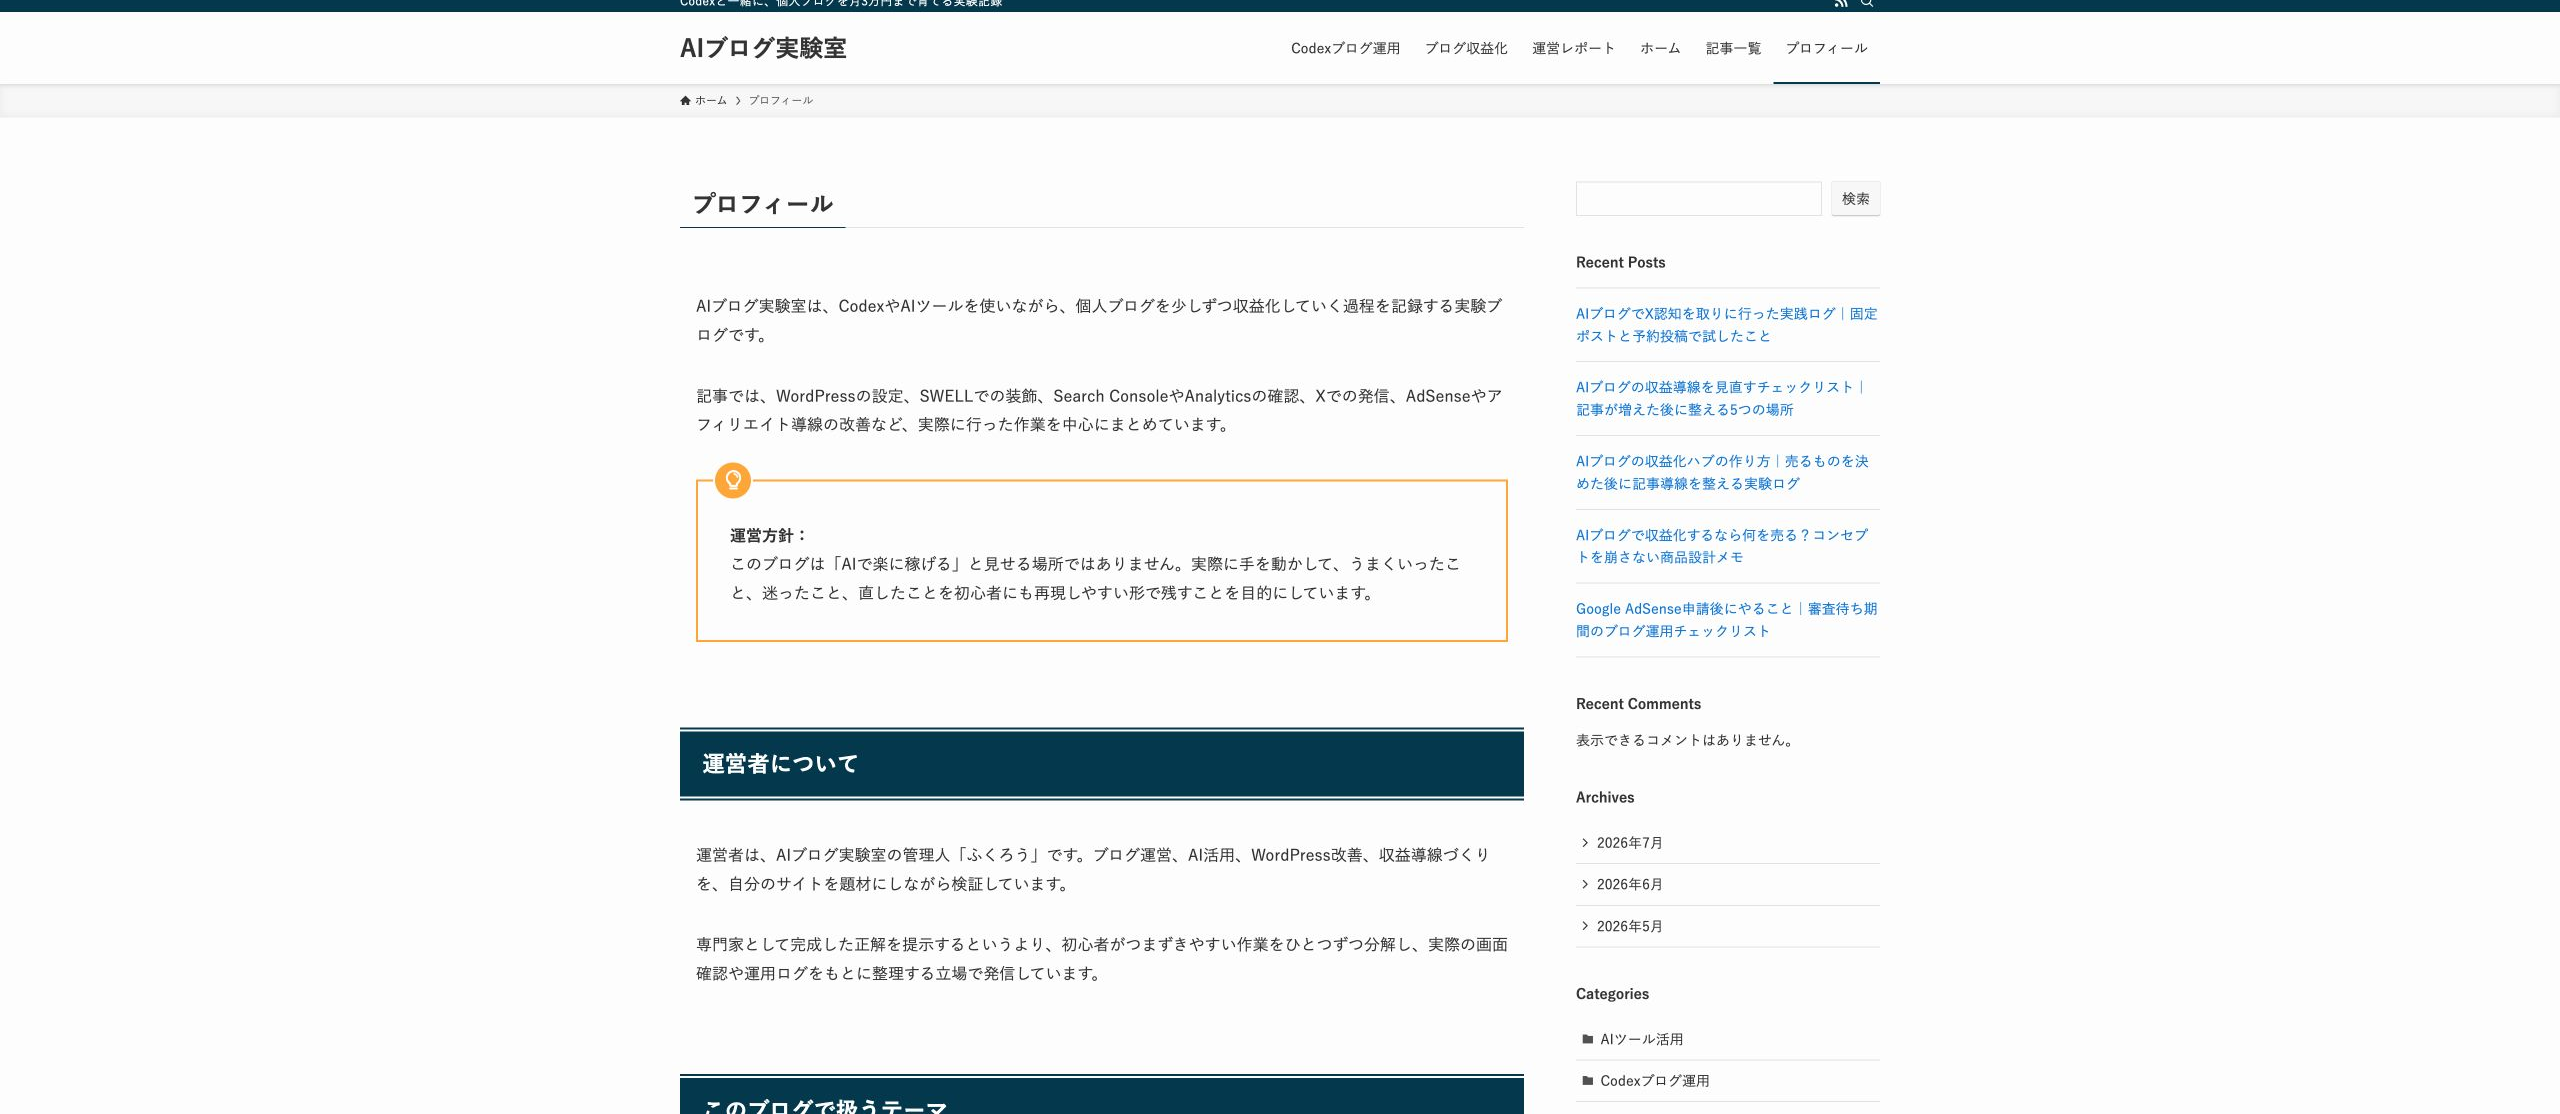Open the 運営レポート menu item
2560x1114 pixels.
(1573, 48)
